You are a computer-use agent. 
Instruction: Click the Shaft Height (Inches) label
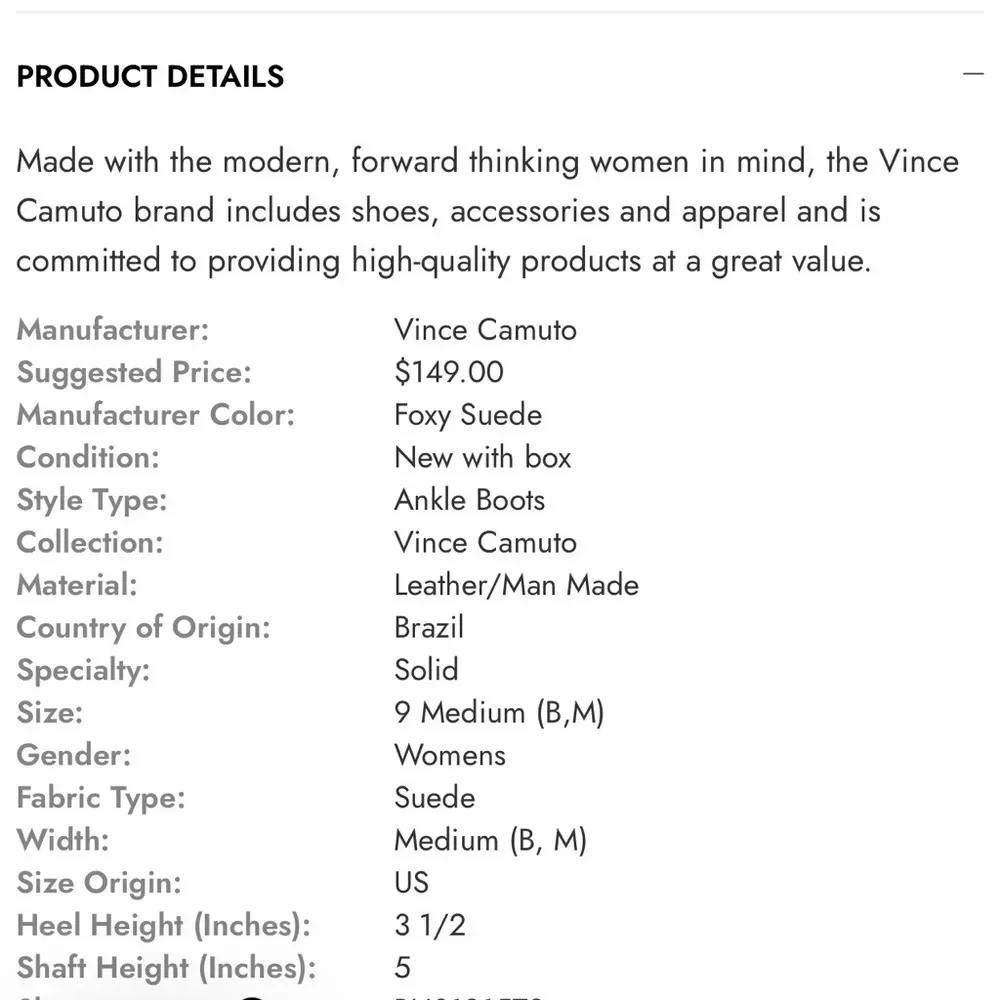(x=166, y=967)
